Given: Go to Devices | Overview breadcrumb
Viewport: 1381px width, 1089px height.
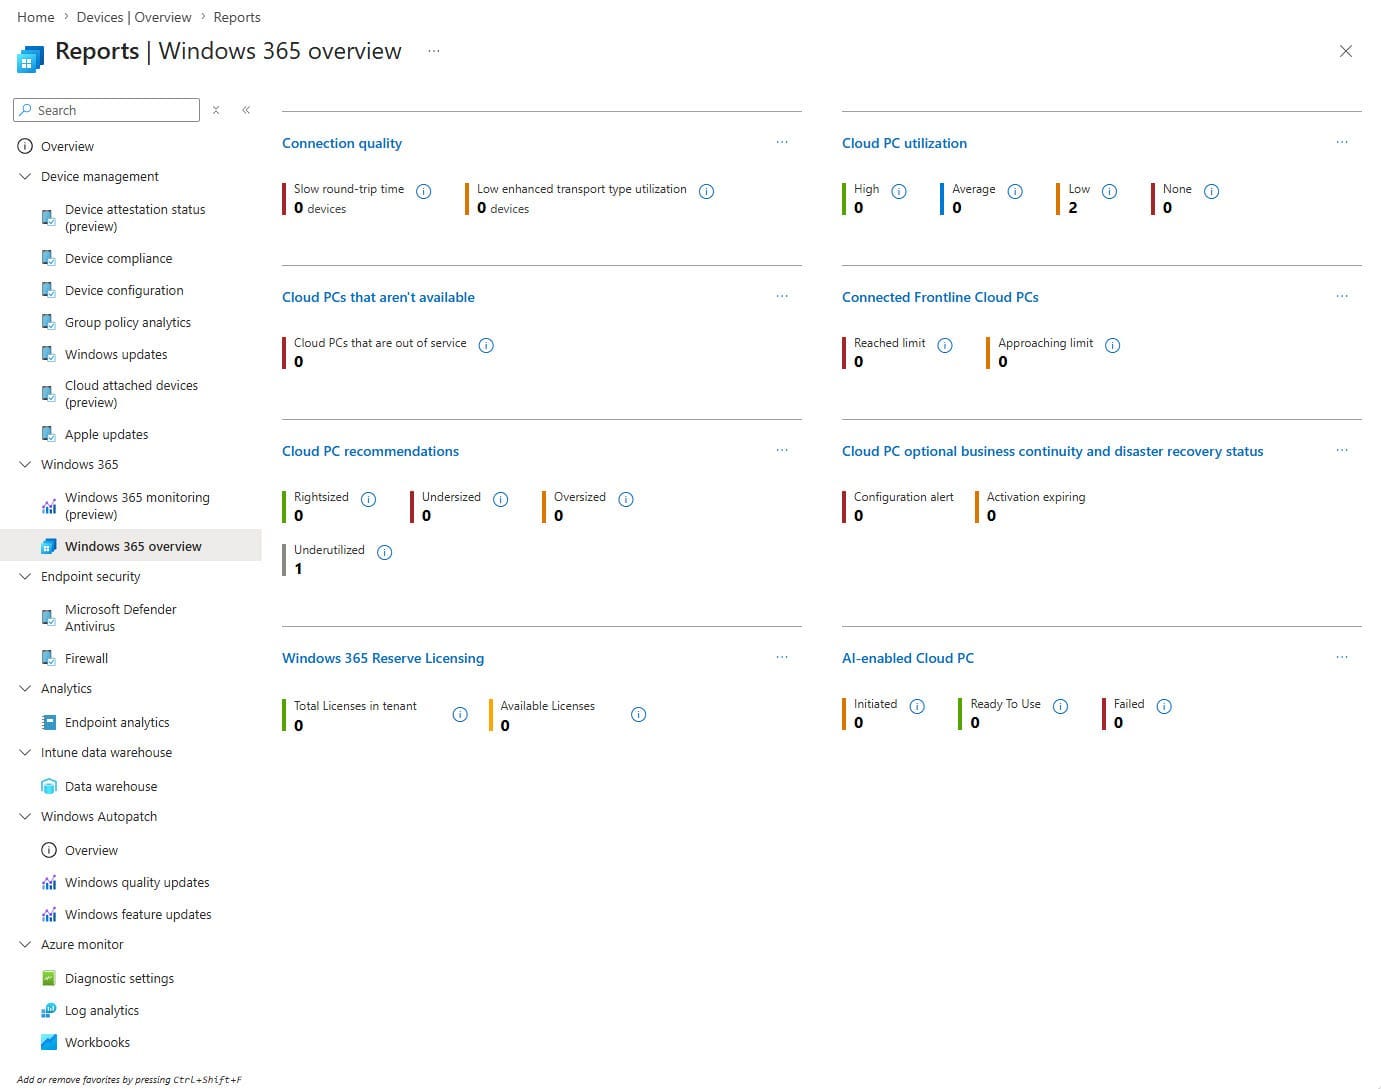Looking at the screenshot, I should click(x=134, y=17).
